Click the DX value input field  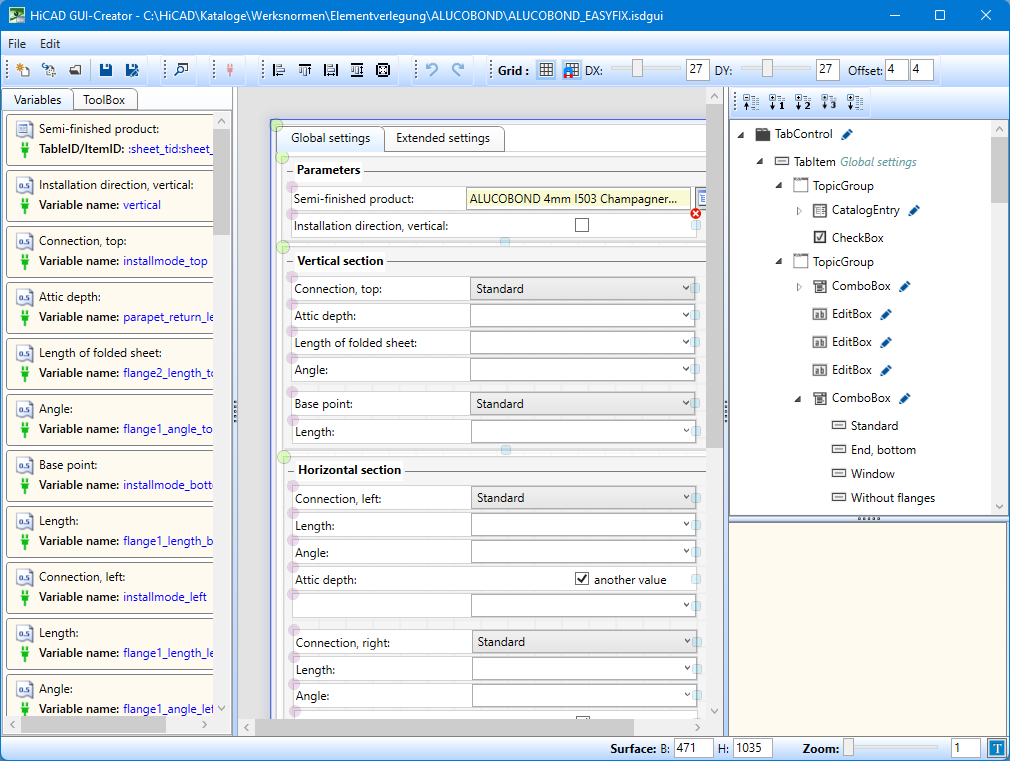[x=698, y=70]
